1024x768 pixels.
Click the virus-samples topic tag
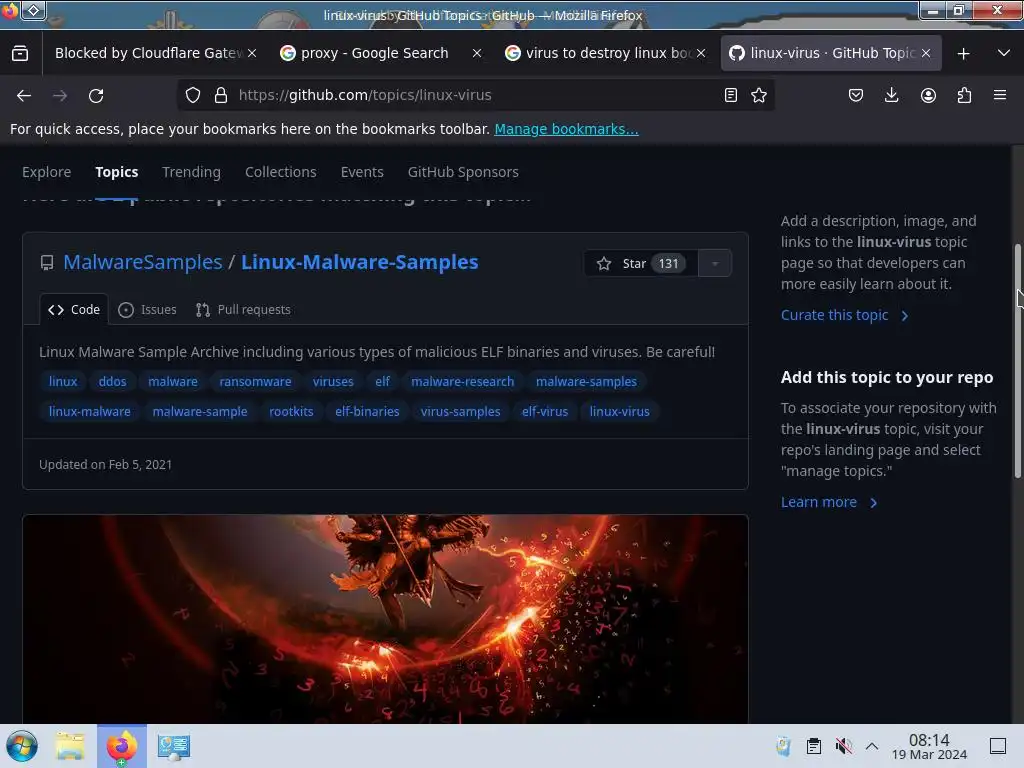pos(460,411)
